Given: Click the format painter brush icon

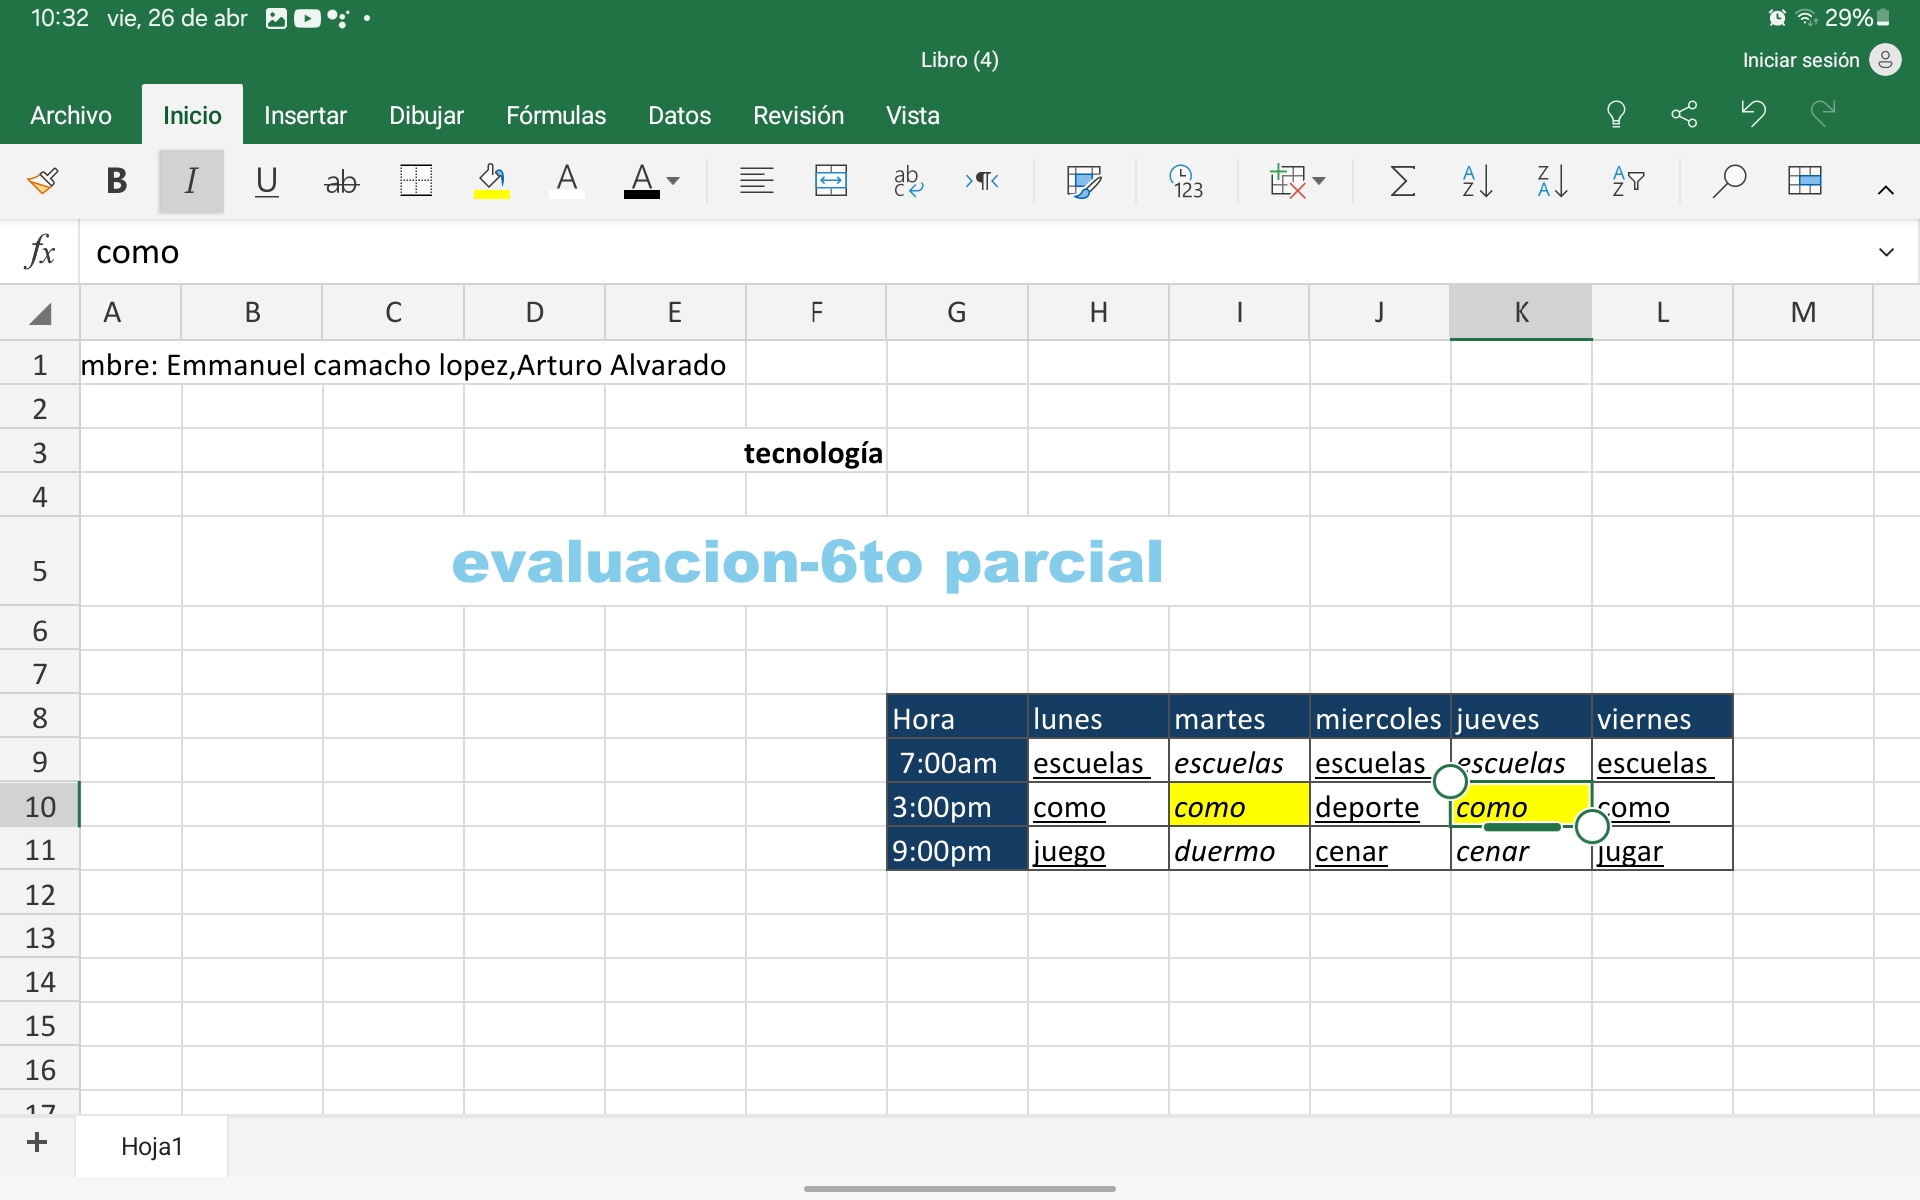Looking at the screenshot, I should coord(42,181).
